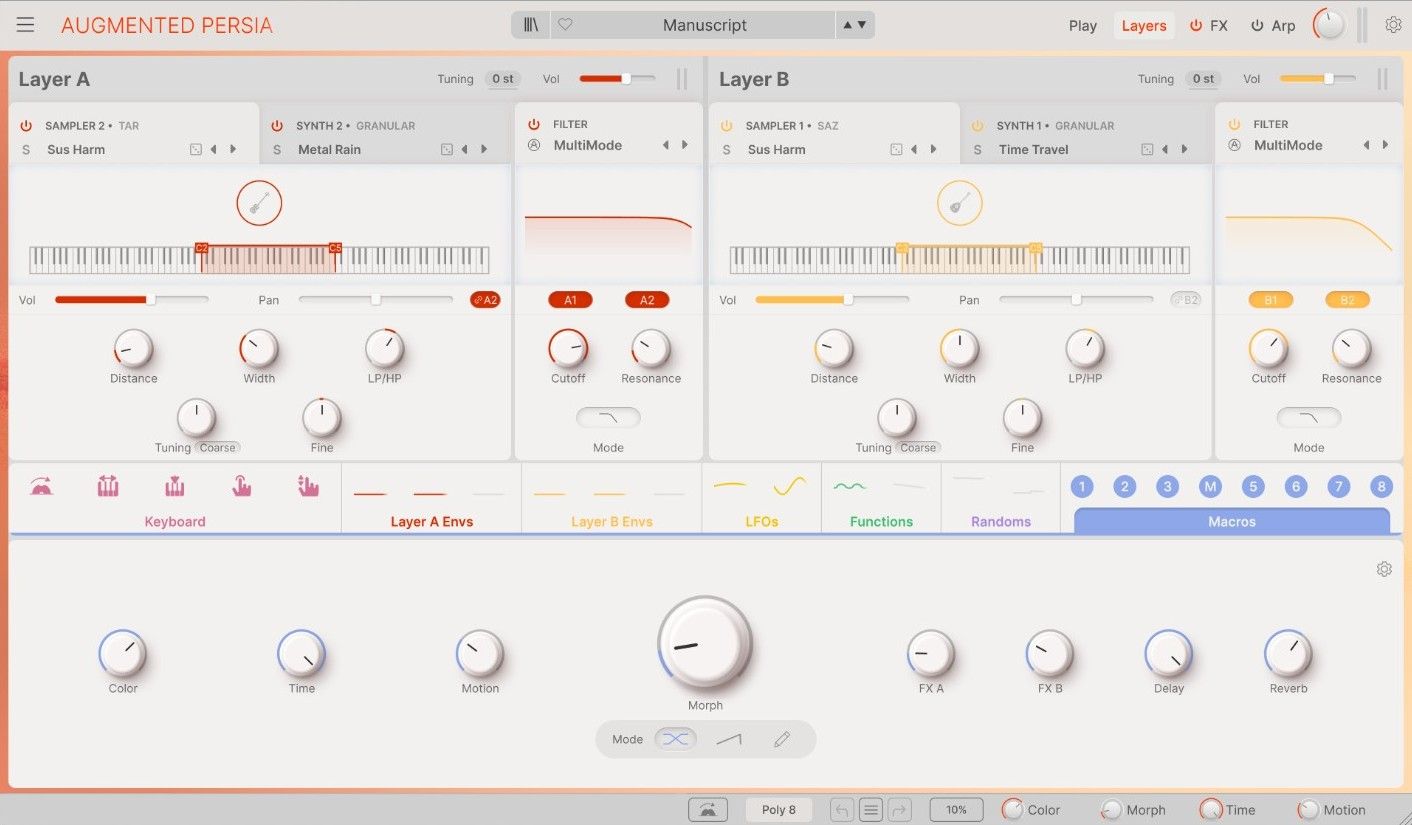The width and height of the screenshot is (1412, 825).
Task: Enable the Arp power toggle
Action: [1257, 25]
